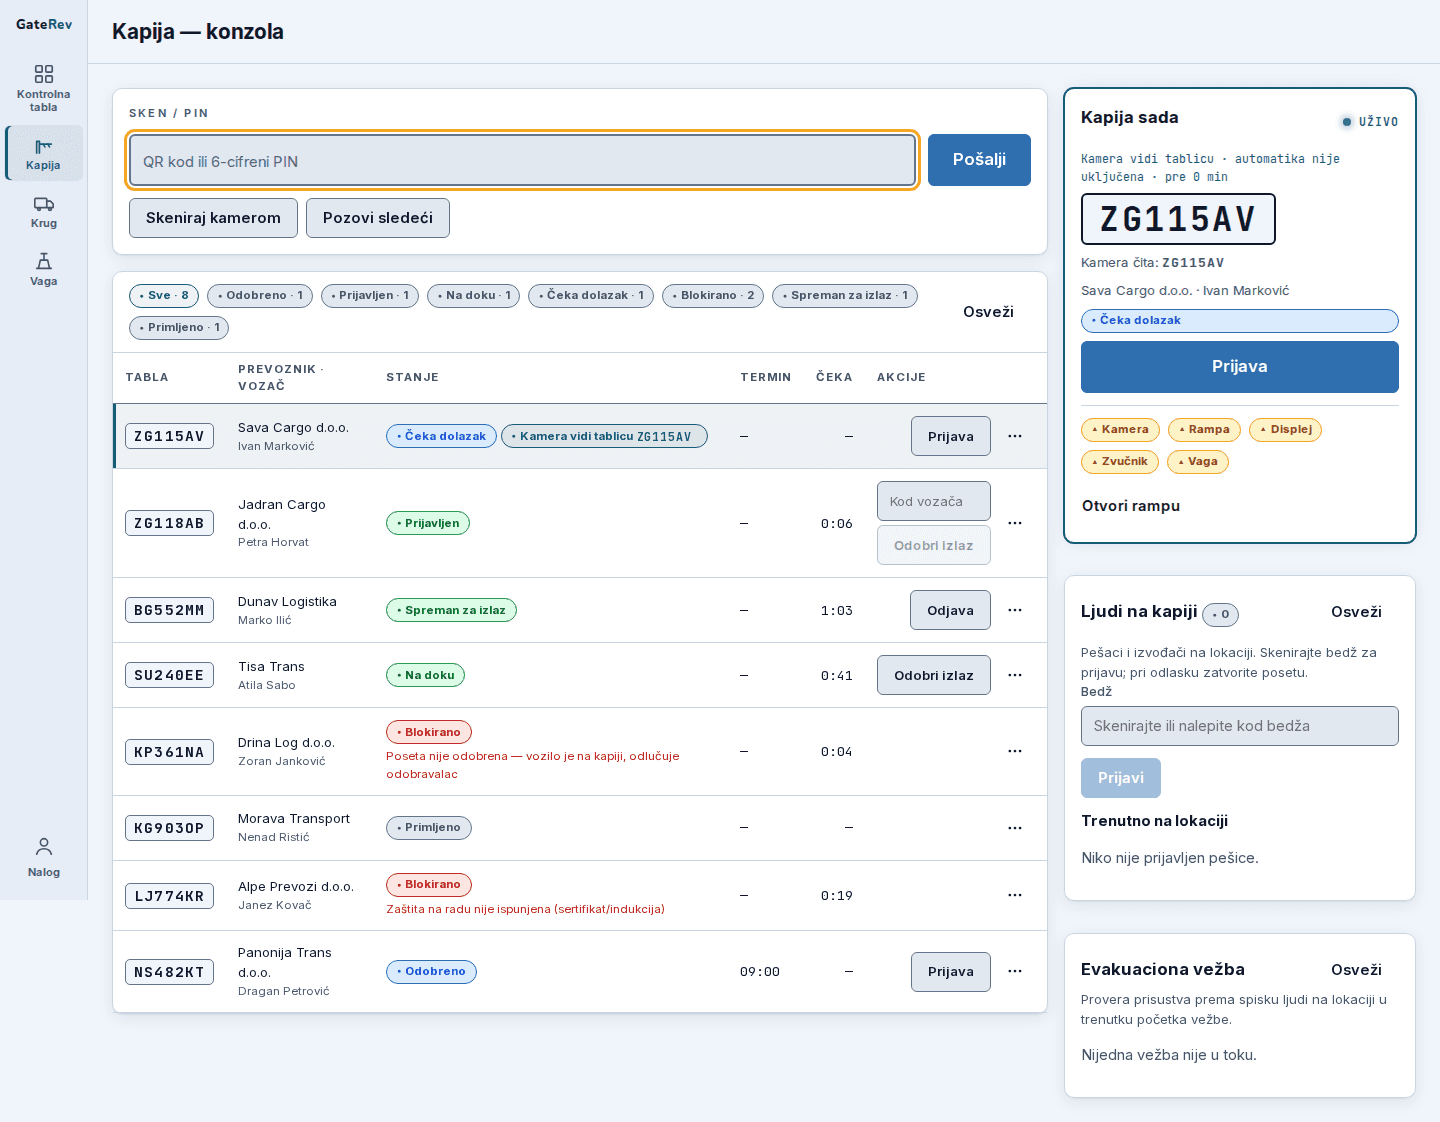Click Odobri izlaz for SU240EE

click(934, 675)
